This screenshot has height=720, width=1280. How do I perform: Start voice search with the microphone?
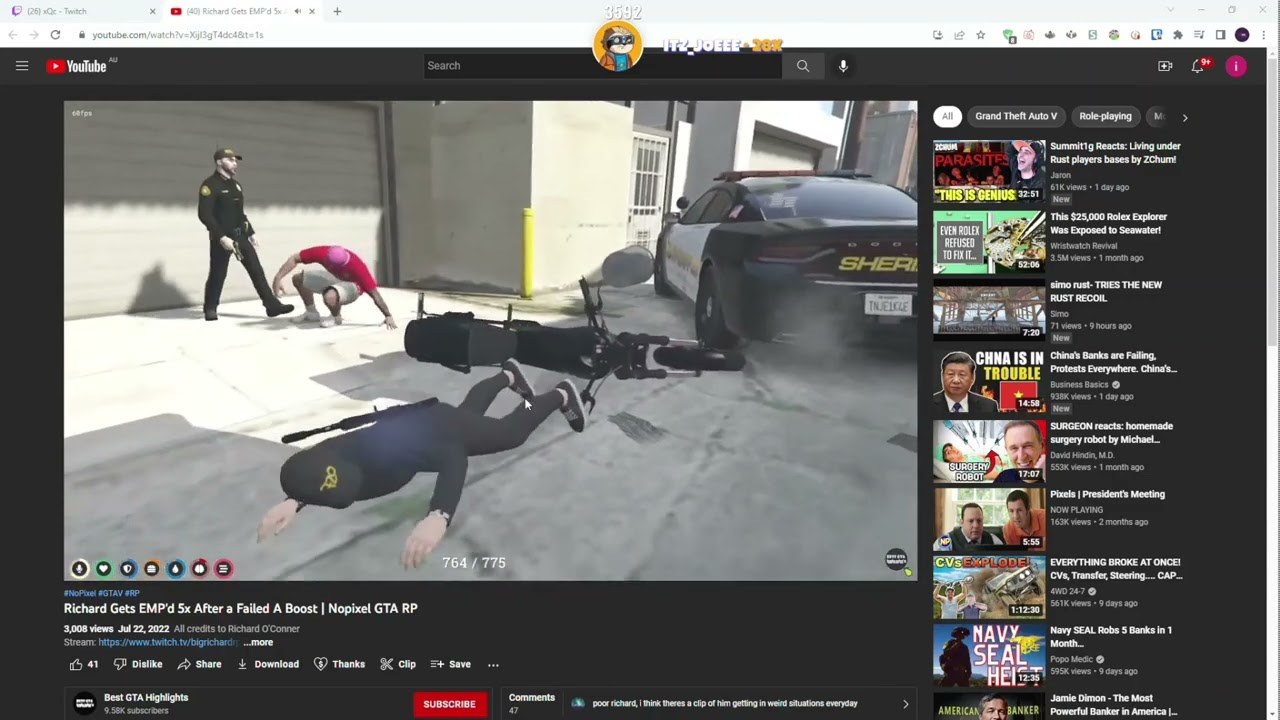[843, 66]
